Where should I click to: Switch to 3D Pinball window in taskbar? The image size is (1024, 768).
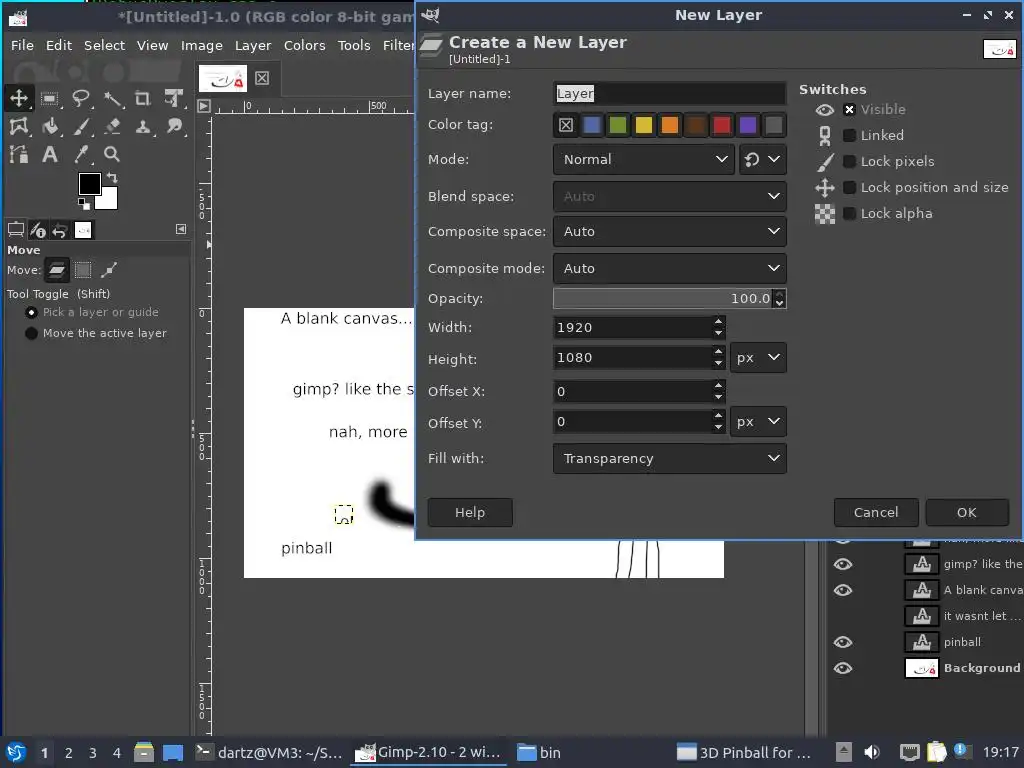pyautogui.click(x=744, y=752)
